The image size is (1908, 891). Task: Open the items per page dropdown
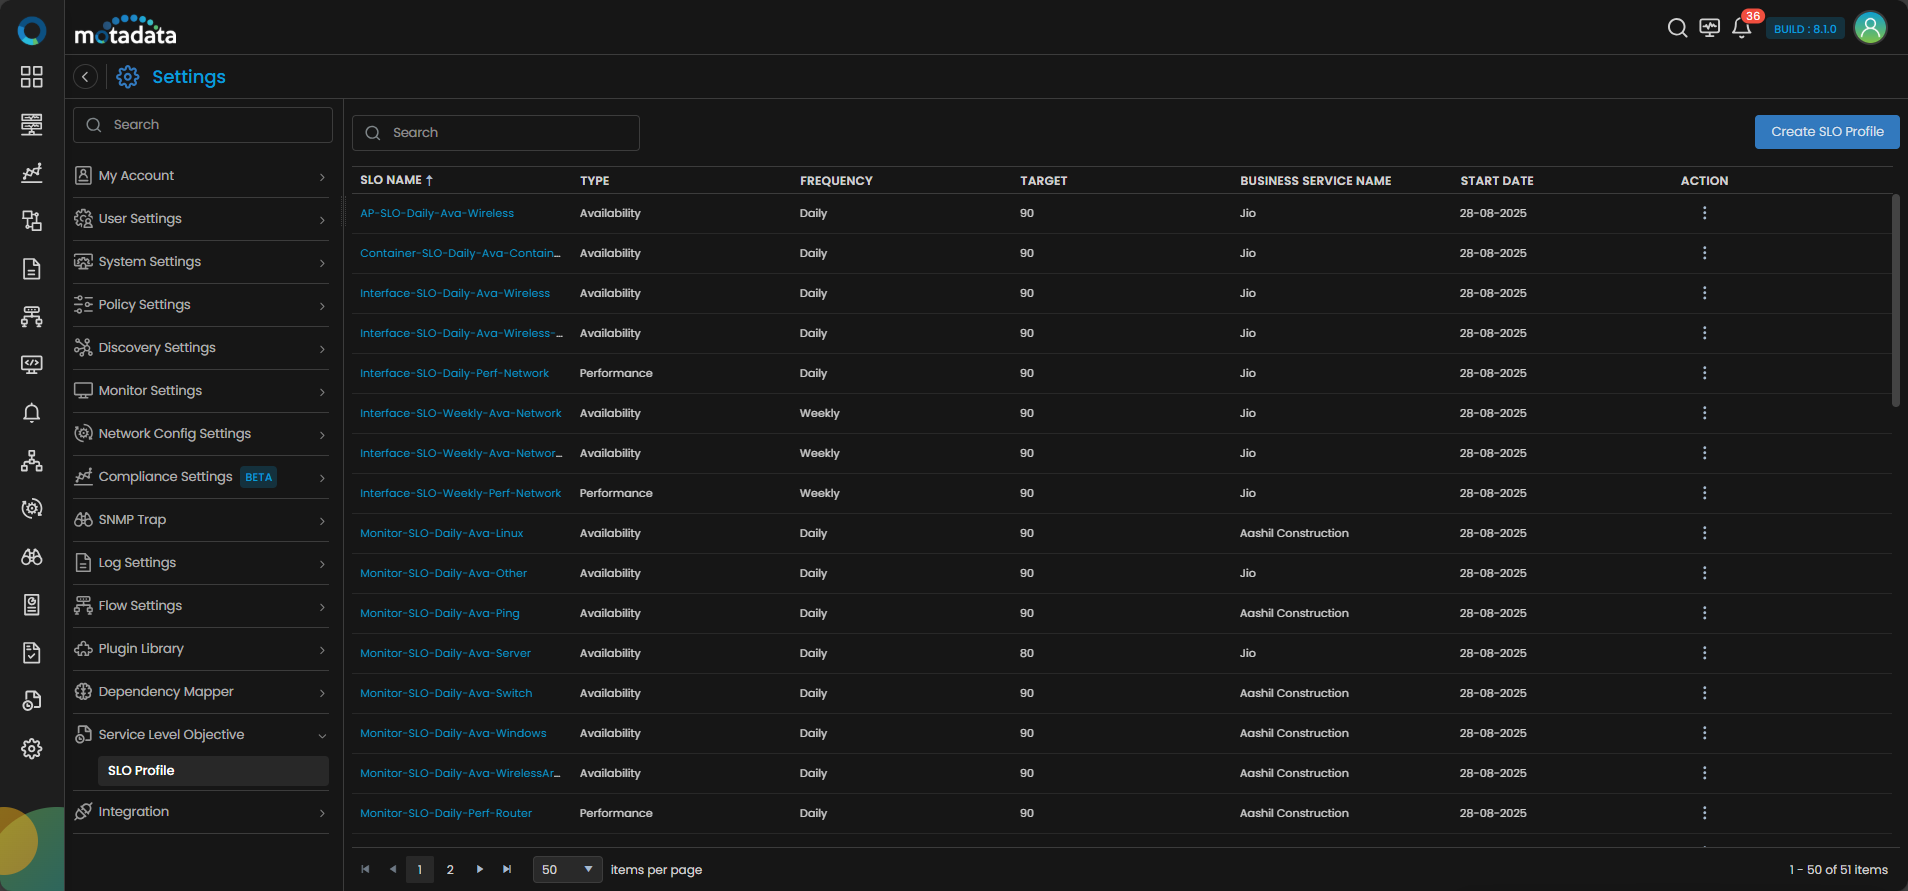[x=567, y=870]
